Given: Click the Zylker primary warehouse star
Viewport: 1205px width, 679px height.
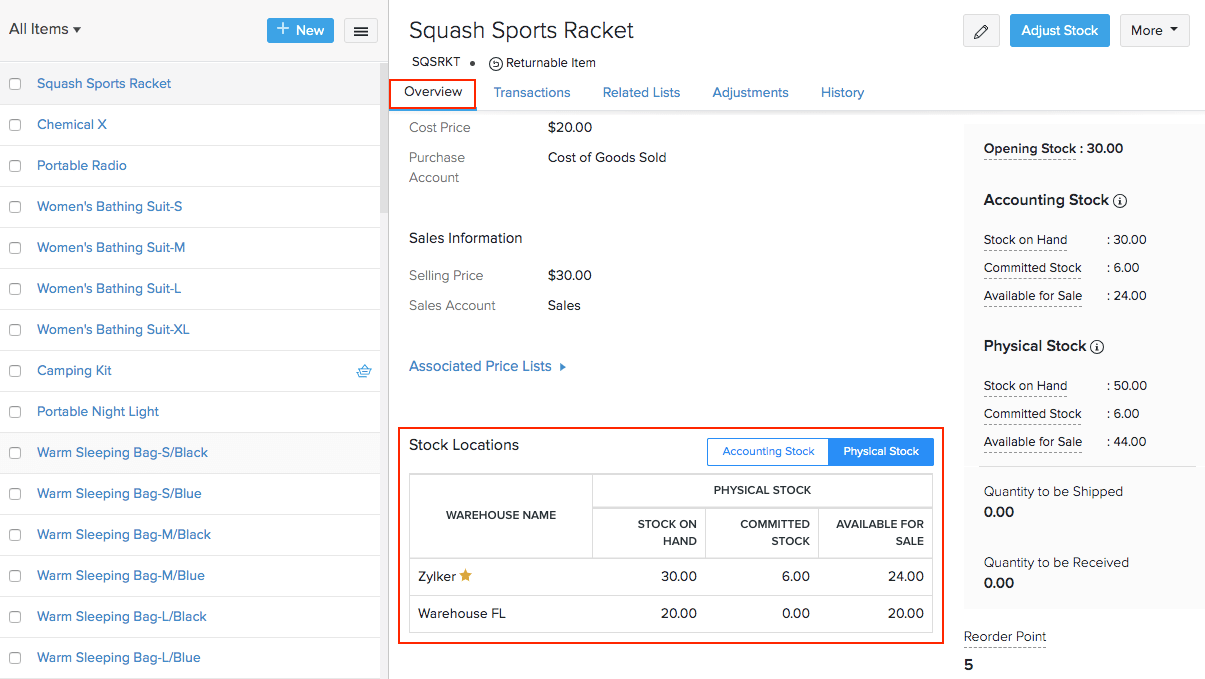Looking at the screenshot, I should point(465,576).
